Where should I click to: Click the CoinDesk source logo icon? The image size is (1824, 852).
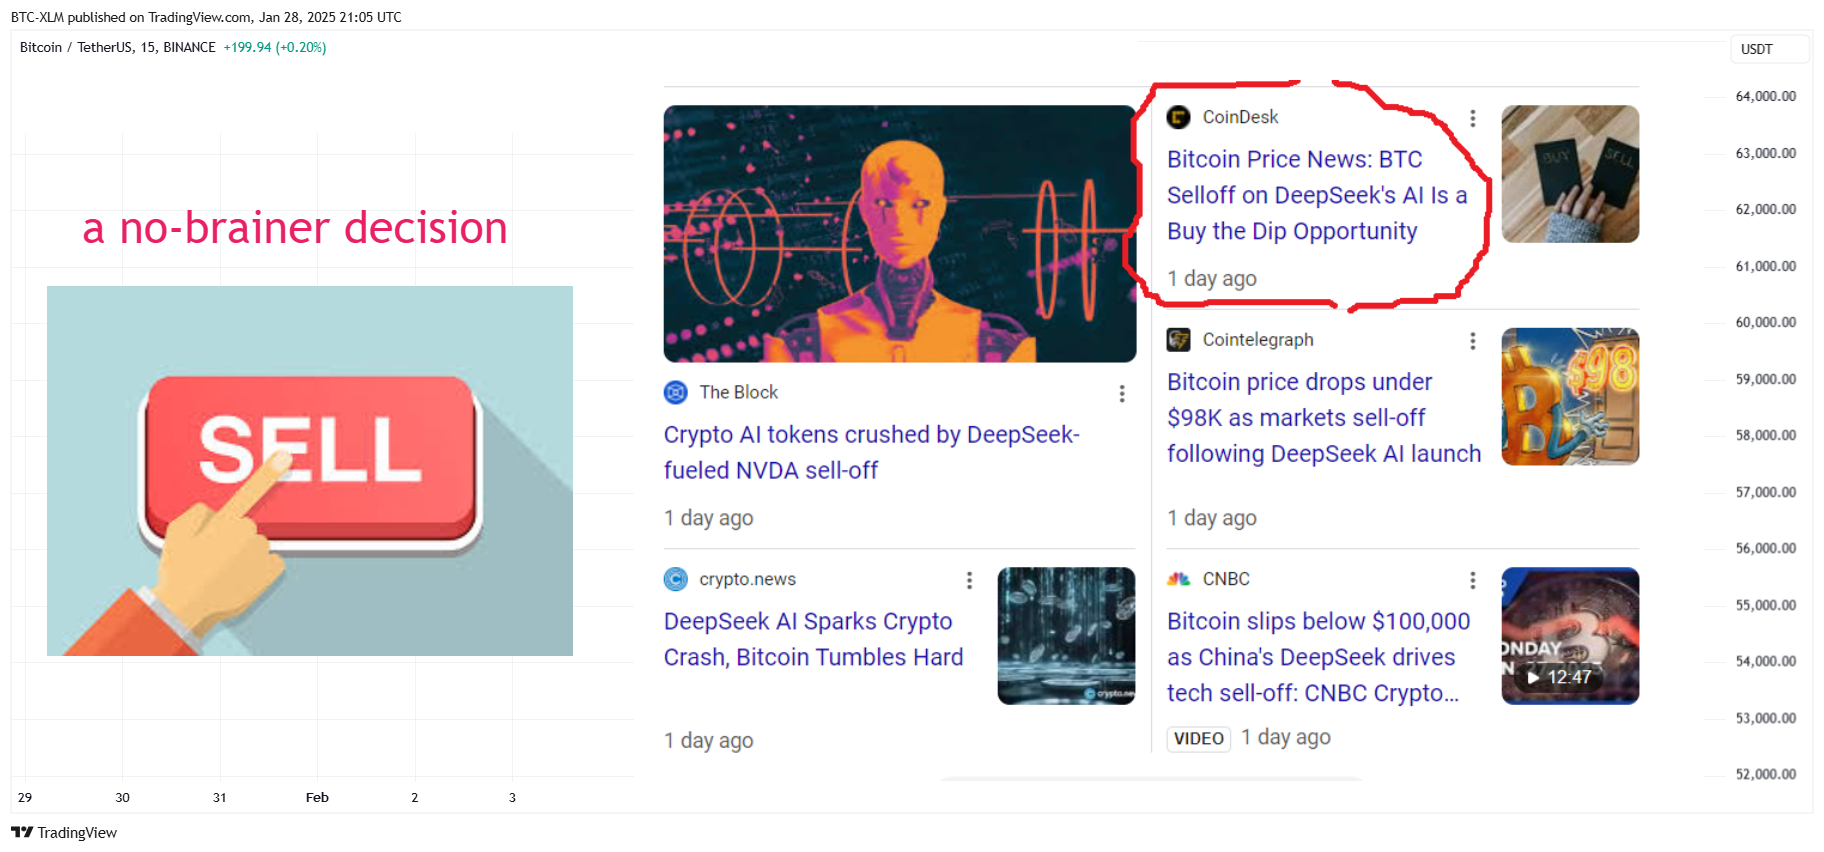pos(1178,117)
